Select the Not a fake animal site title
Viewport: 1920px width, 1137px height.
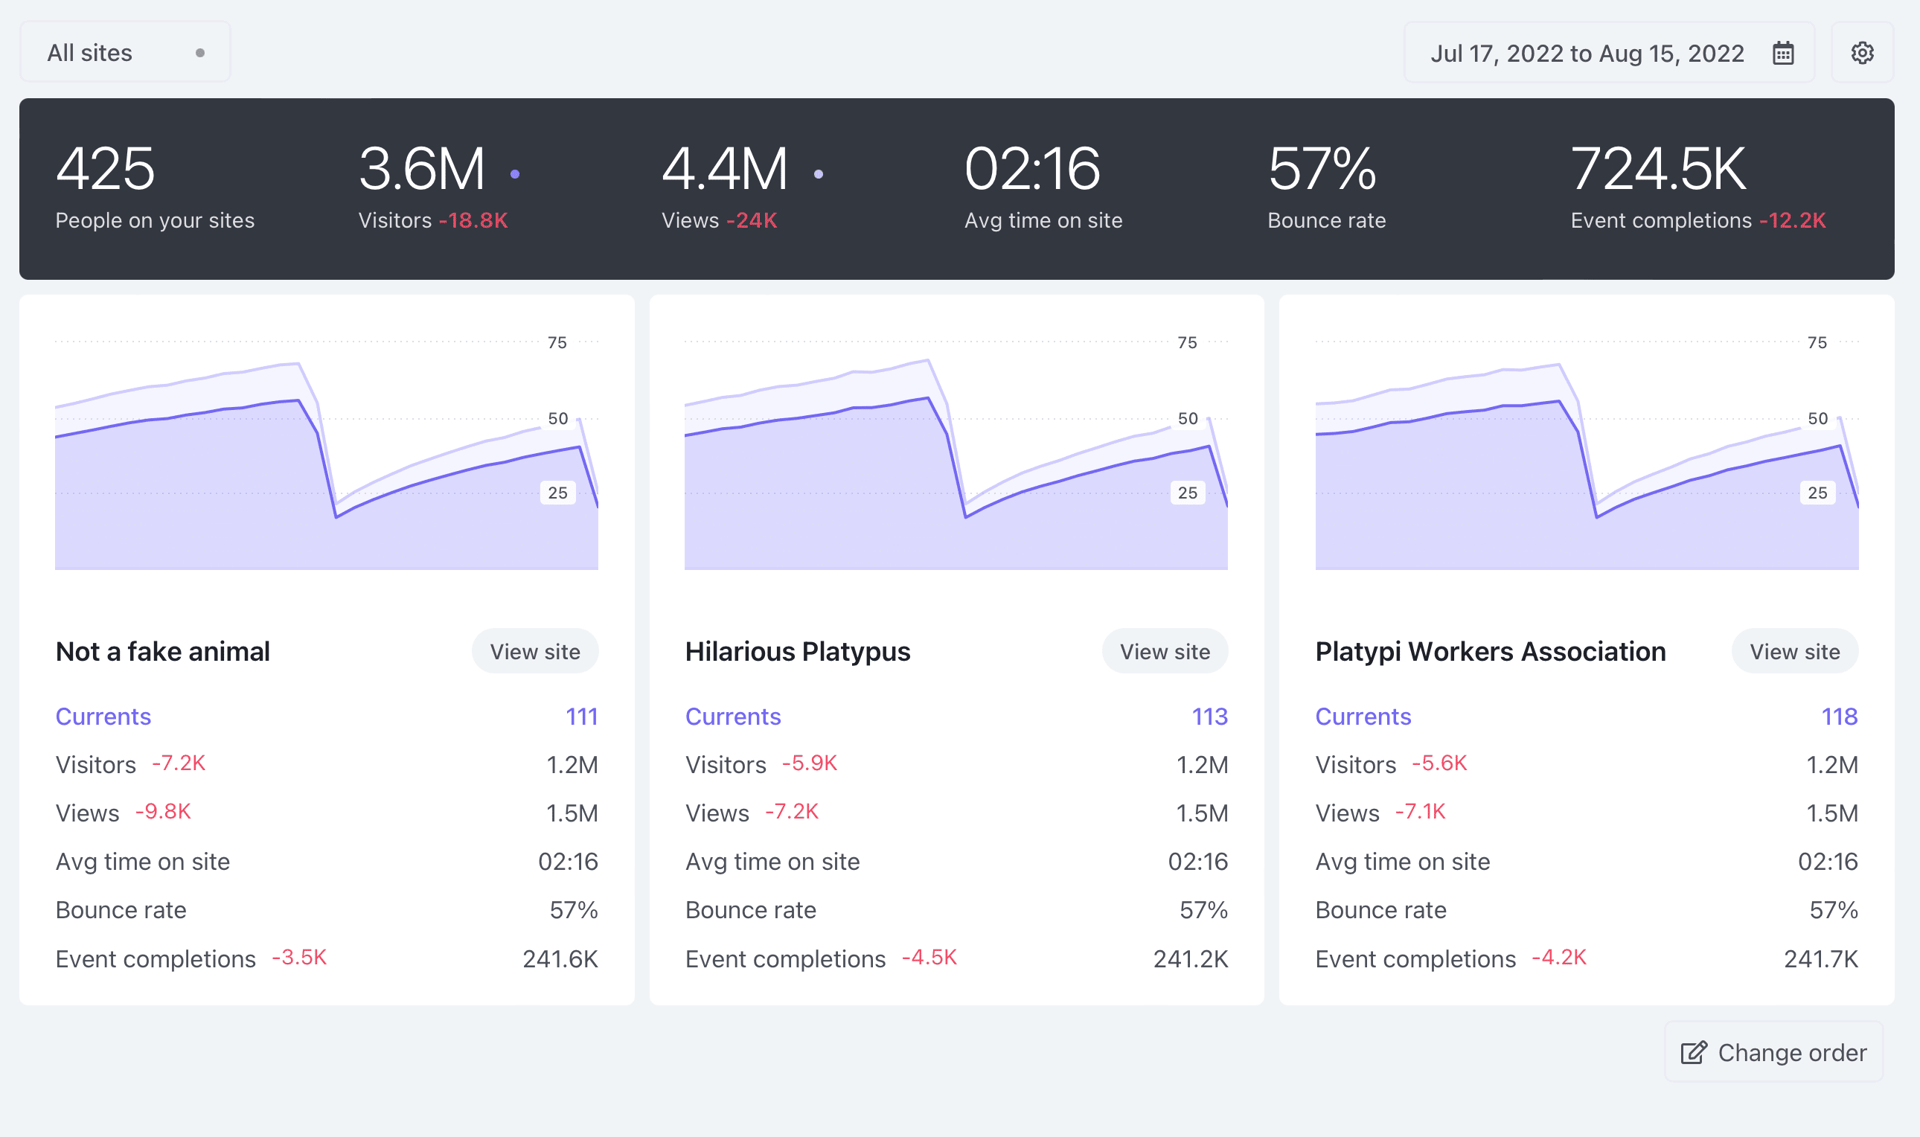tap(162, 651)
